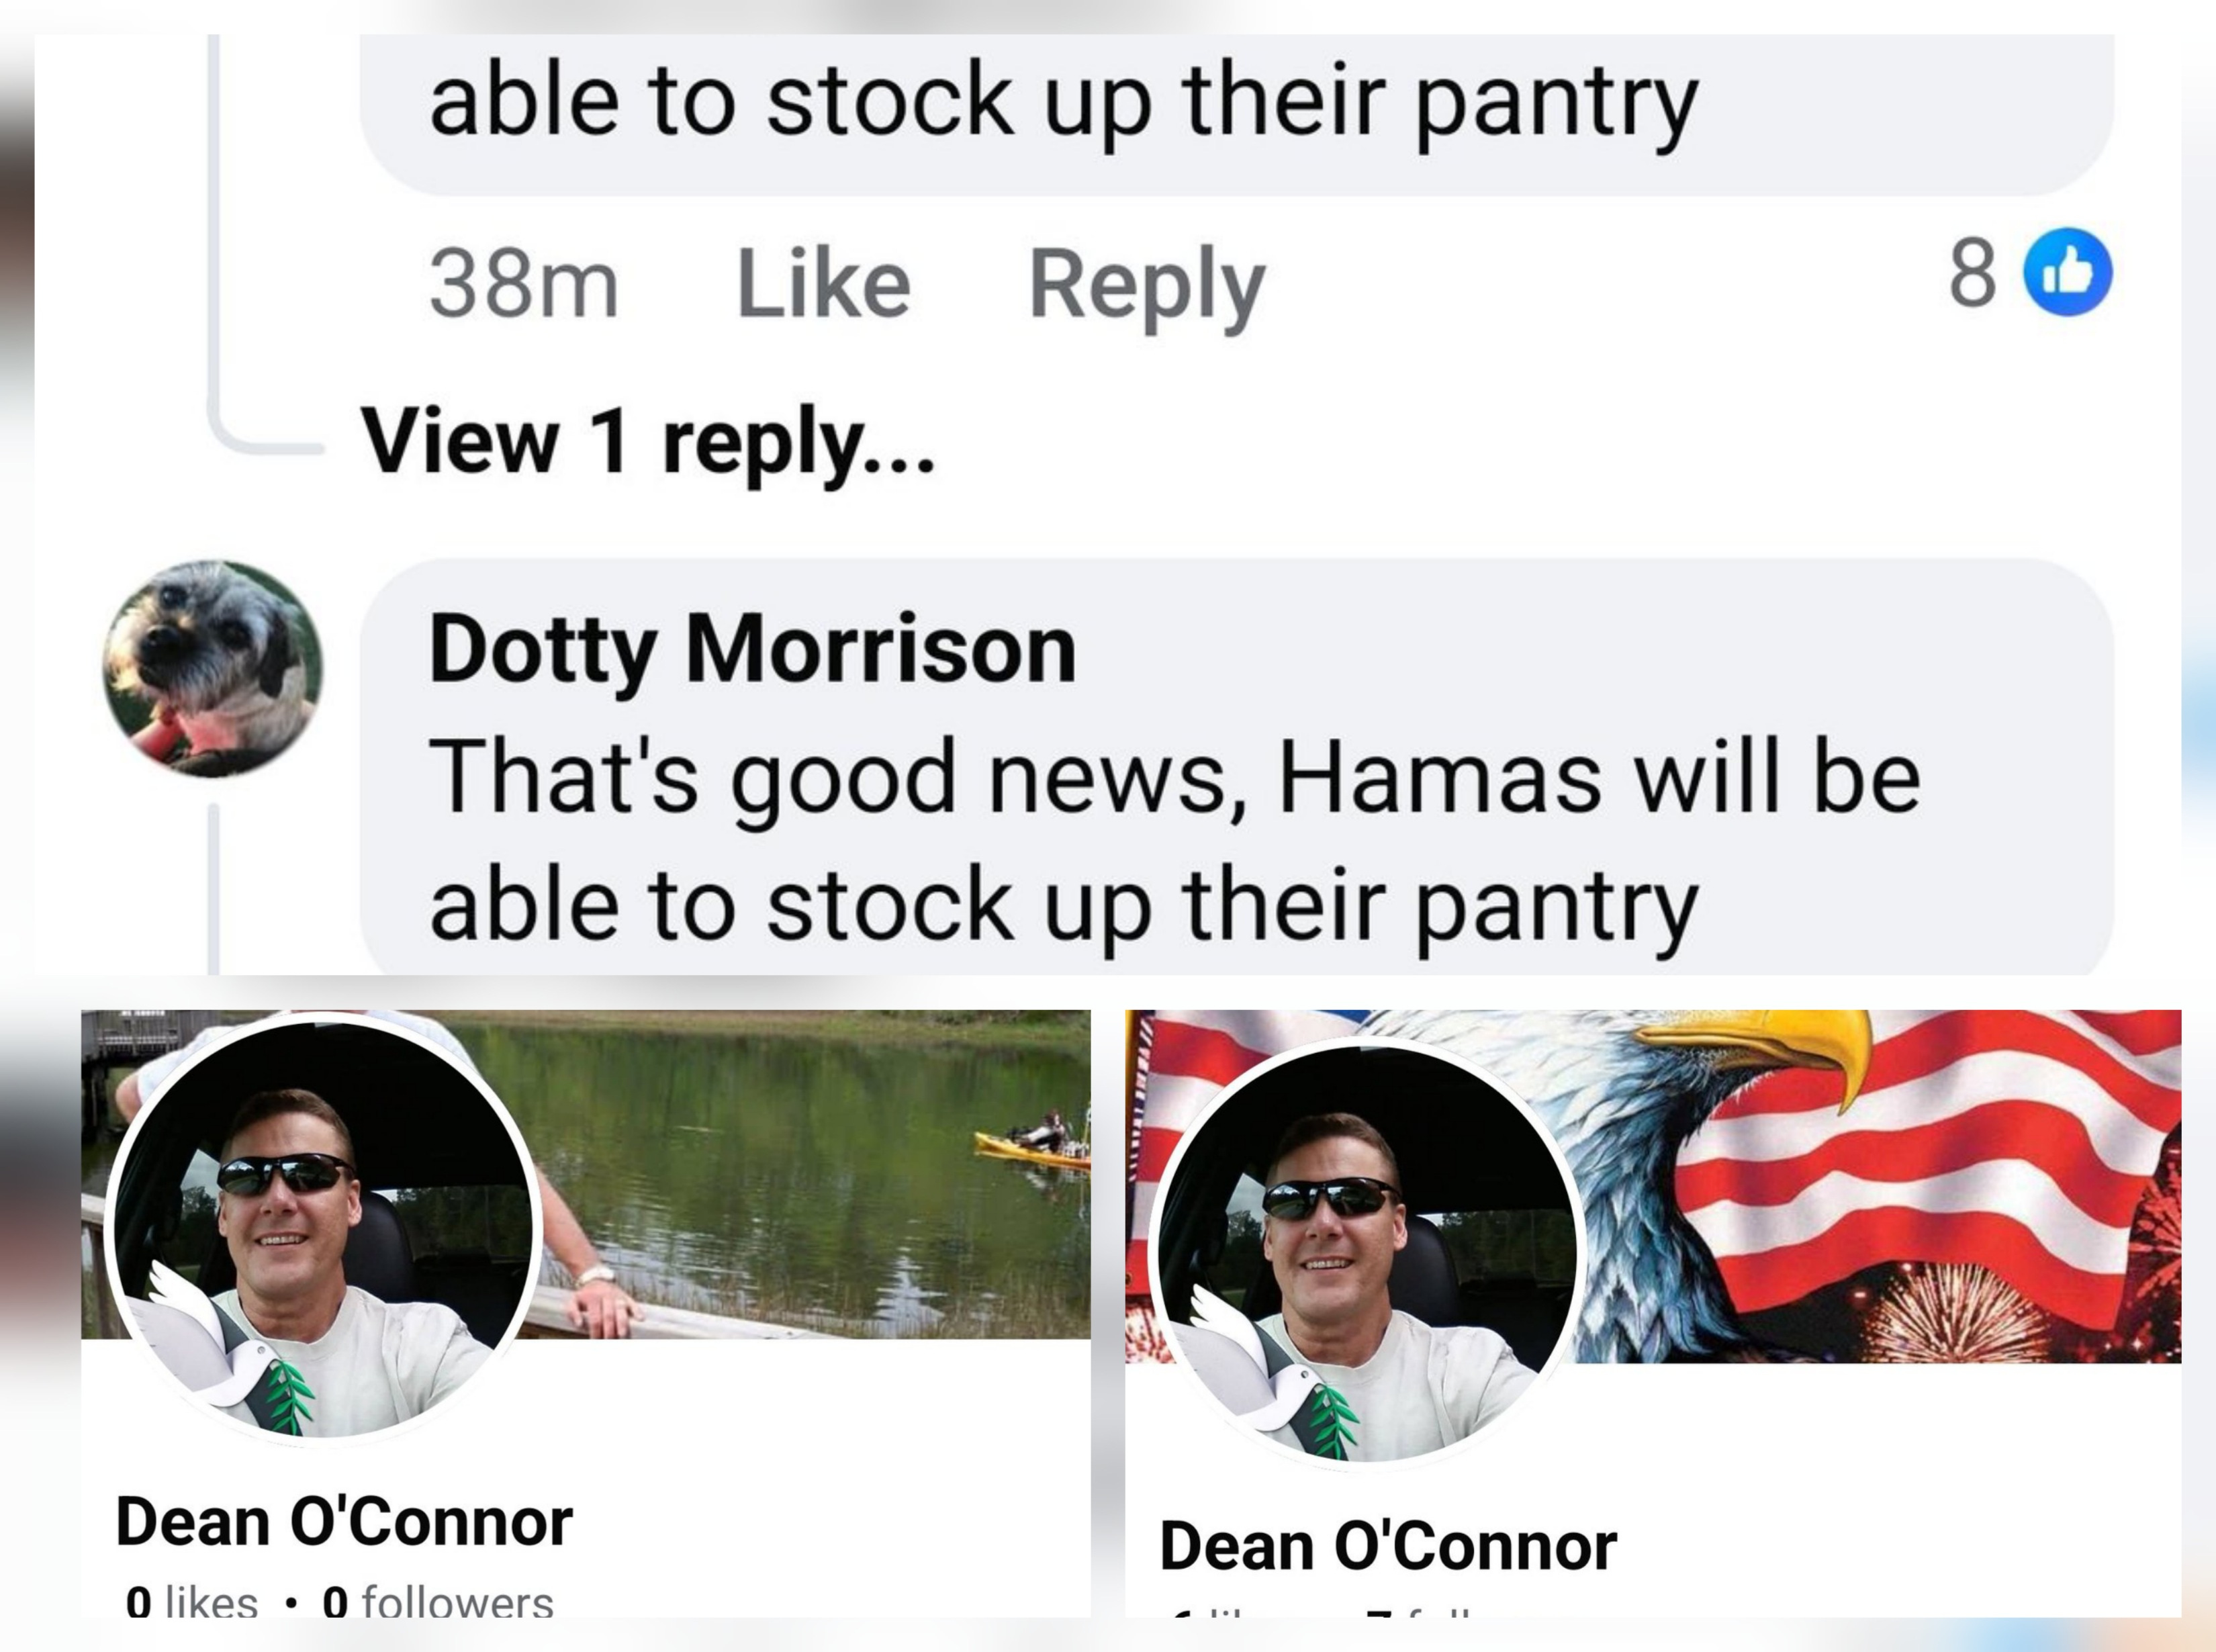Select Dotty Morrison's Hamas comment bubble
This screenshot has width=2216, height=1652.
pos(1237,767)
